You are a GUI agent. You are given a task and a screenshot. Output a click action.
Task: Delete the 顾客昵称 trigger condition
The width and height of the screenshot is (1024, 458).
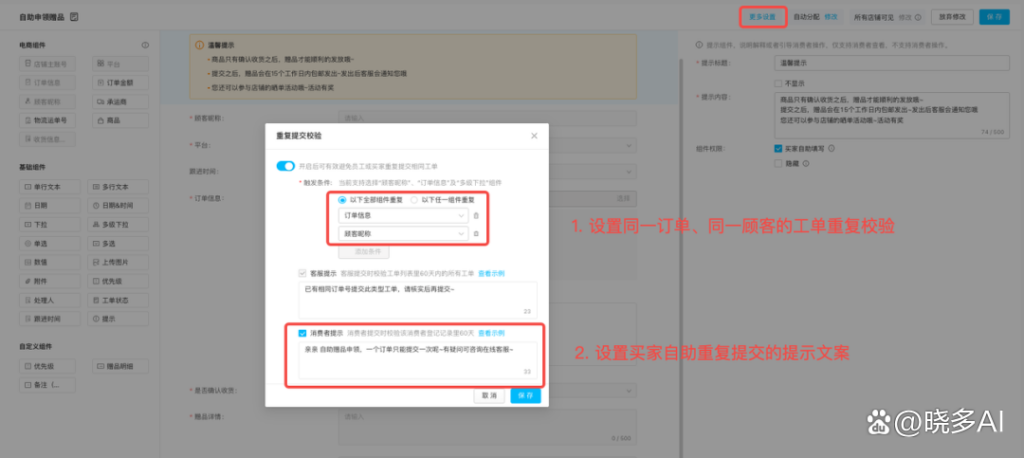click(475, 234)
